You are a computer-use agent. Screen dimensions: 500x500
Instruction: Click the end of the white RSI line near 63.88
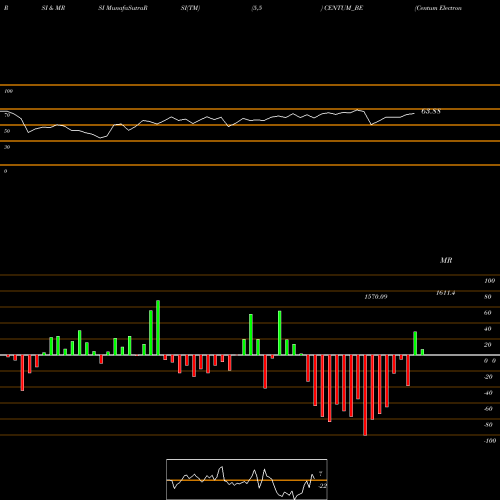coord(414,113)
